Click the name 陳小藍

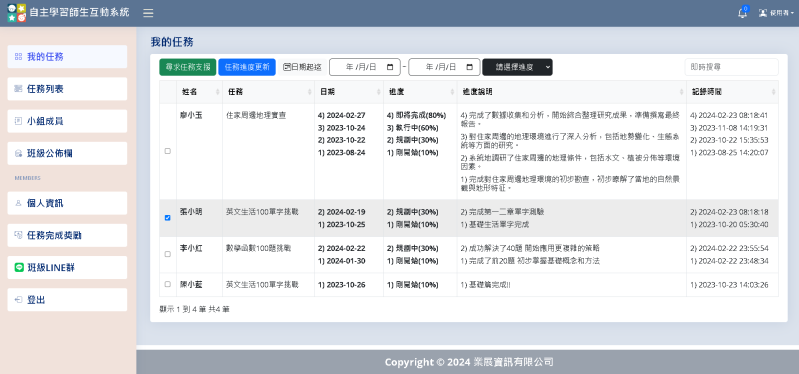191,285
